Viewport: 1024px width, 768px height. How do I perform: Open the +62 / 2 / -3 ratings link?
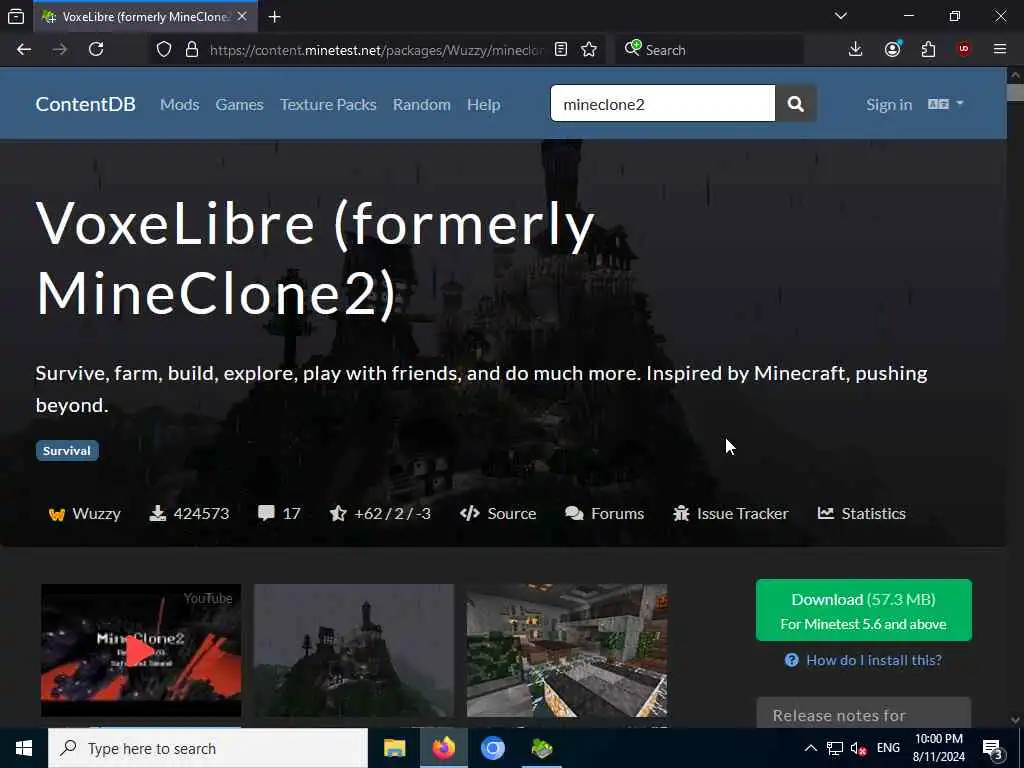pyautogui.click(x=381, y=513)
